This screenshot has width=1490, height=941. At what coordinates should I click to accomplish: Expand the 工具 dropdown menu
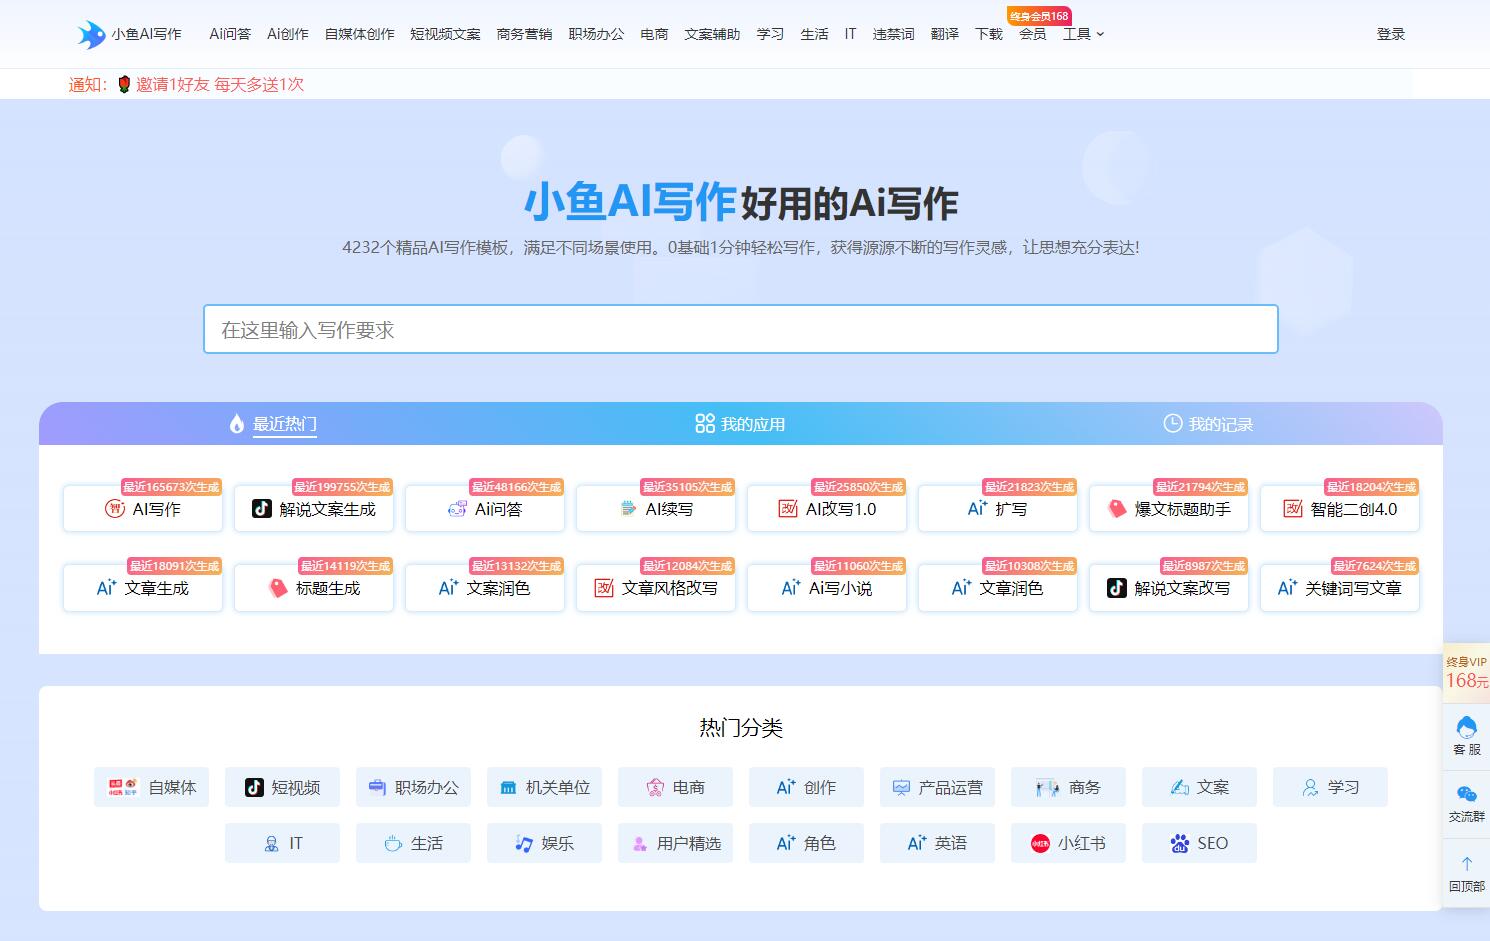tap(1083, 34)
